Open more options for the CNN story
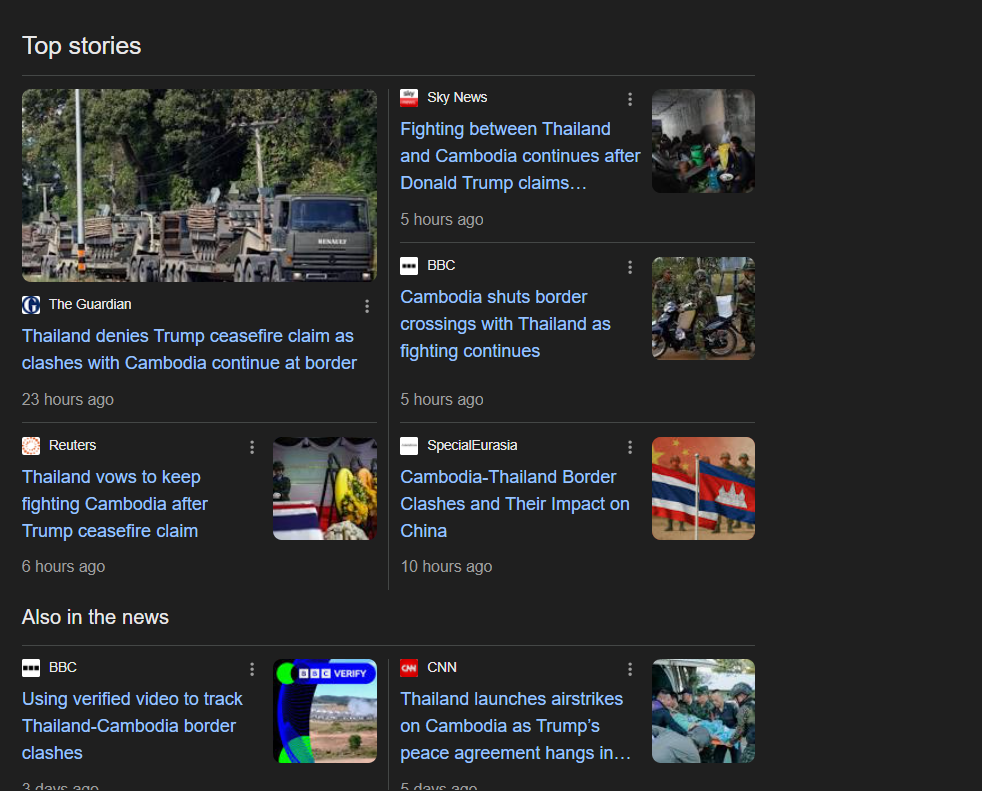 point(630,669)
